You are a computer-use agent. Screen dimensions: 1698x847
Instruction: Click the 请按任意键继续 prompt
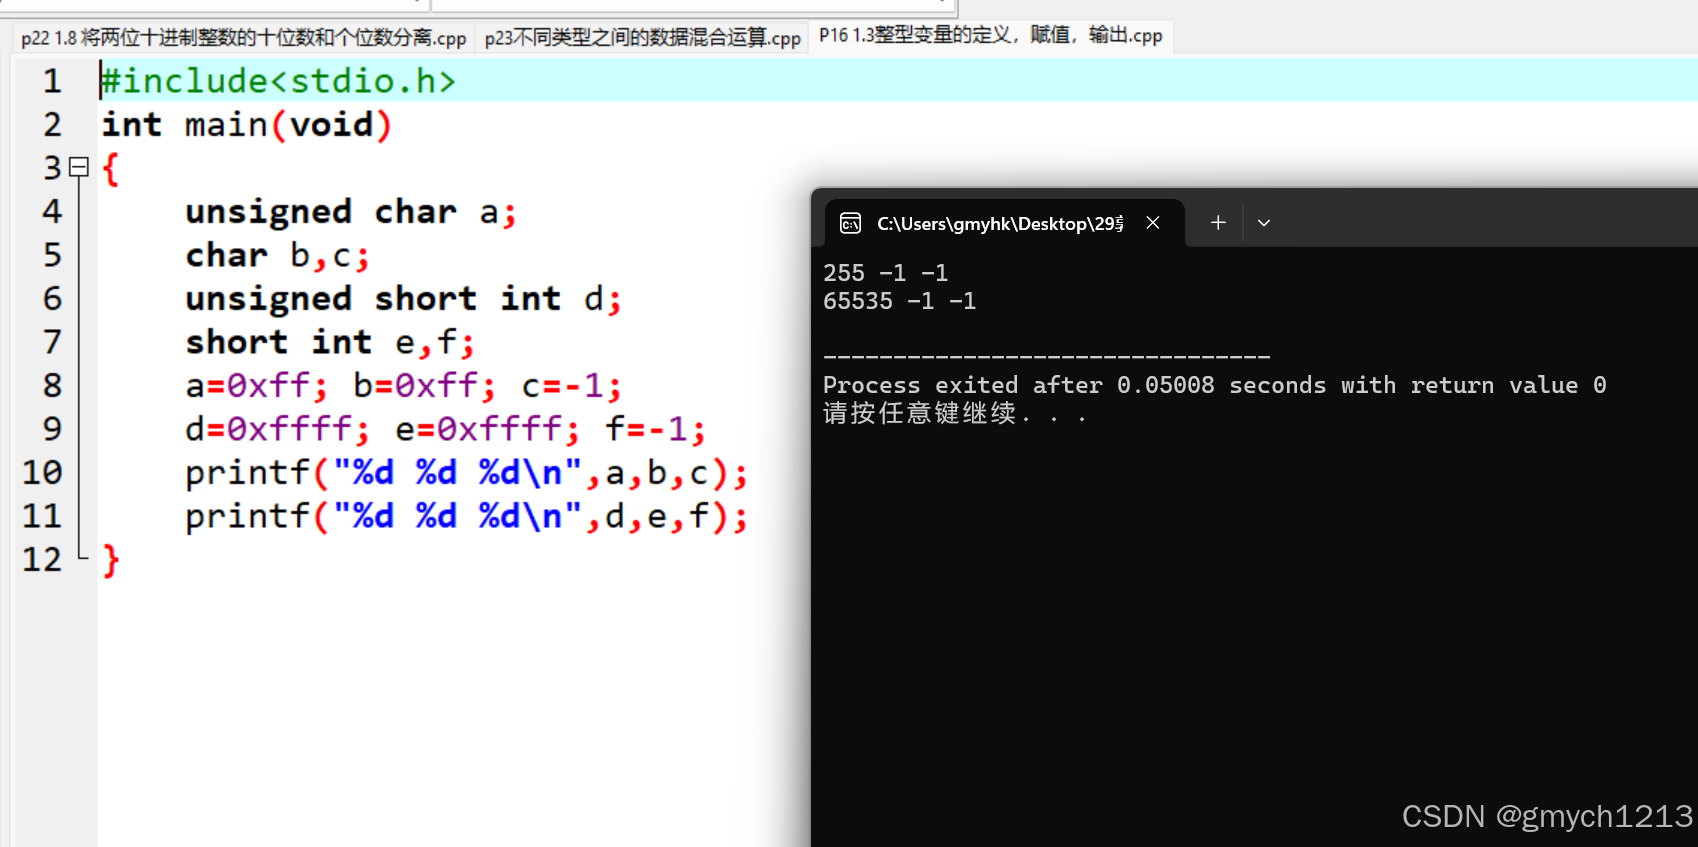pyautogui.click(x=954, y=413)
